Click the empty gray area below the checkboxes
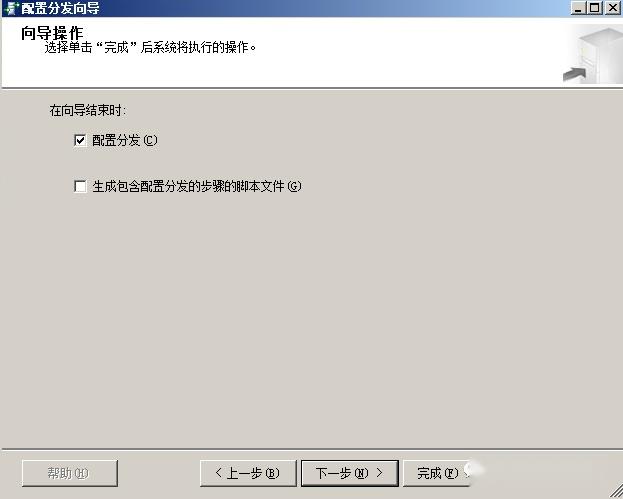Viewport: 623px width, 499px height. [x=312, y=318]
